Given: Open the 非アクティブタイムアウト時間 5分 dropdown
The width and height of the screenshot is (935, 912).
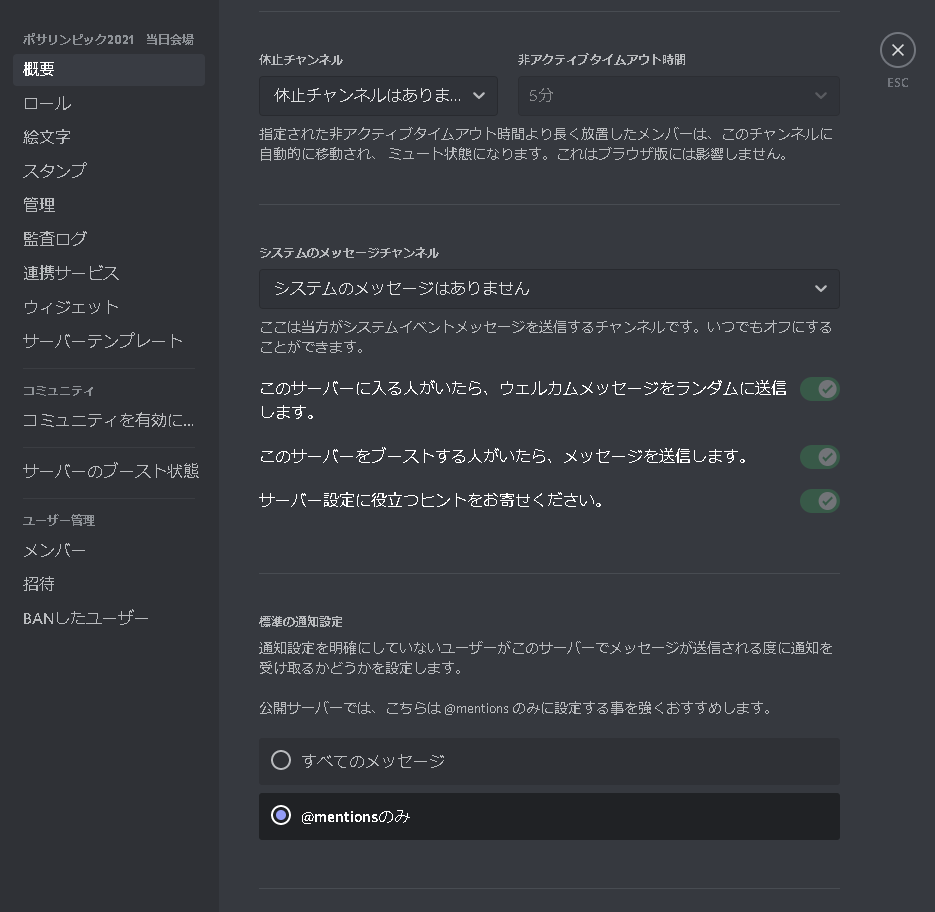Looking at the screenshot, I should point(679,96).
